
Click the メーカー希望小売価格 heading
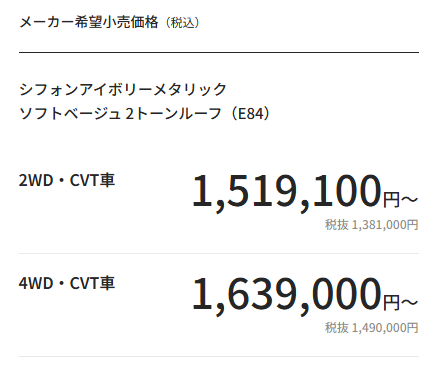point(89,22)
